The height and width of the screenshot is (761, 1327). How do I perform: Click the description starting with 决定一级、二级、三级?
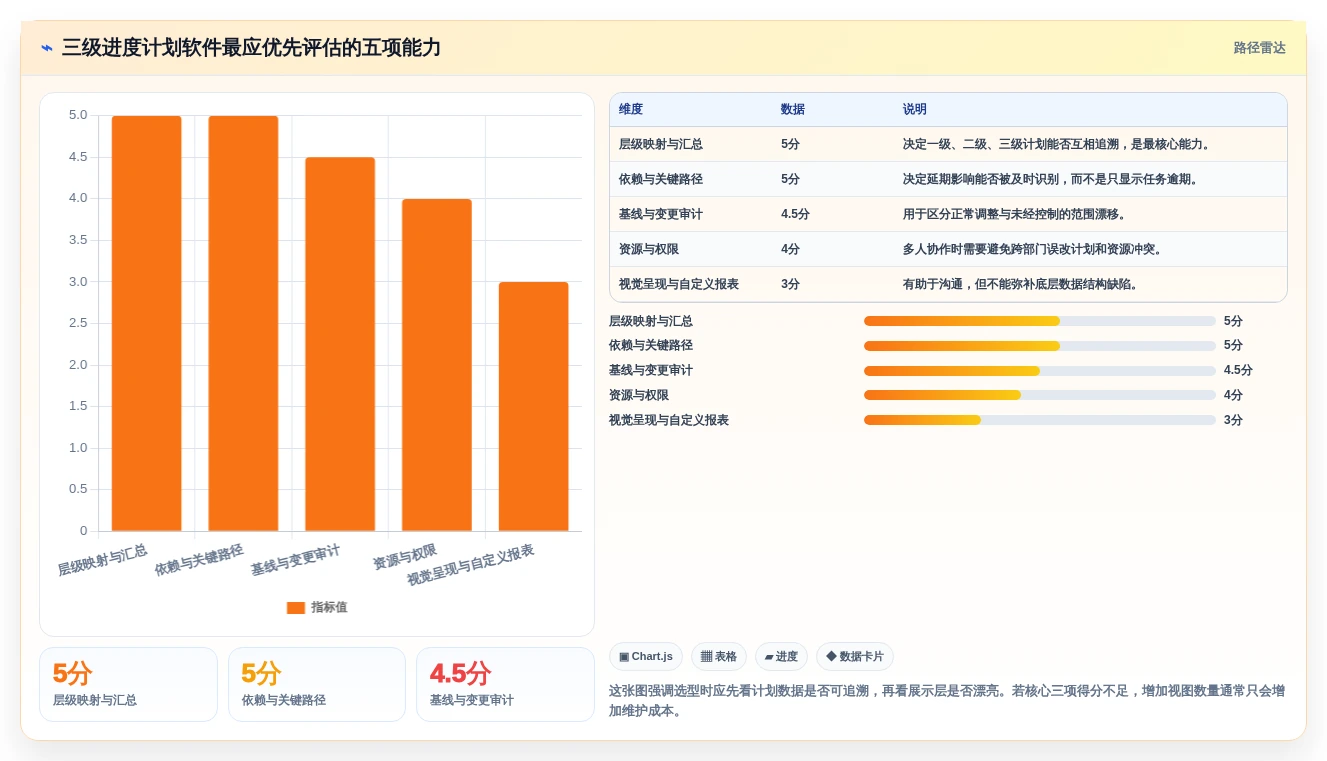point(1058,144)
